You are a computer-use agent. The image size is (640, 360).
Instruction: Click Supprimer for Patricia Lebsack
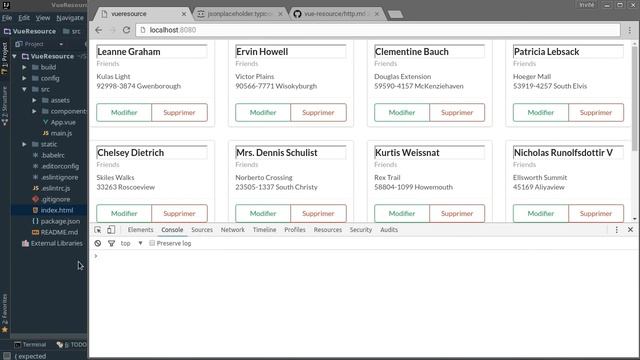tap(596, 113)
